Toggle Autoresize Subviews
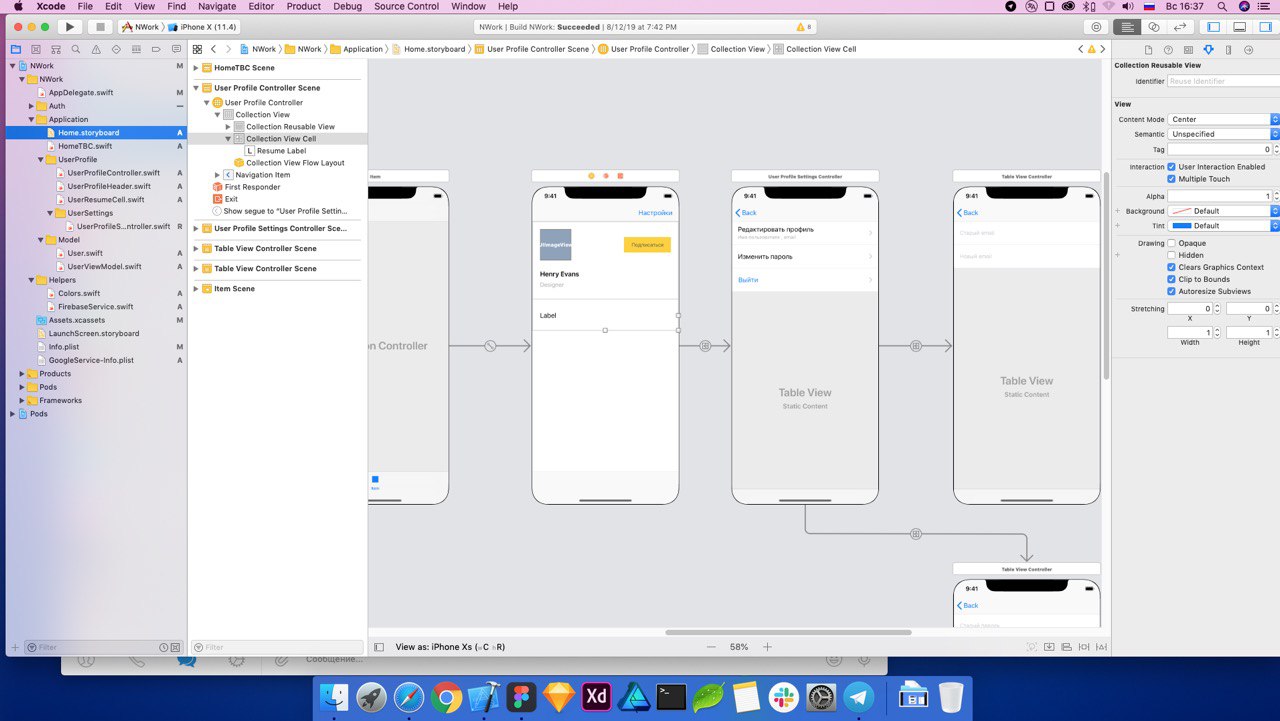1280x721 pixels. tap(1172, 291)
